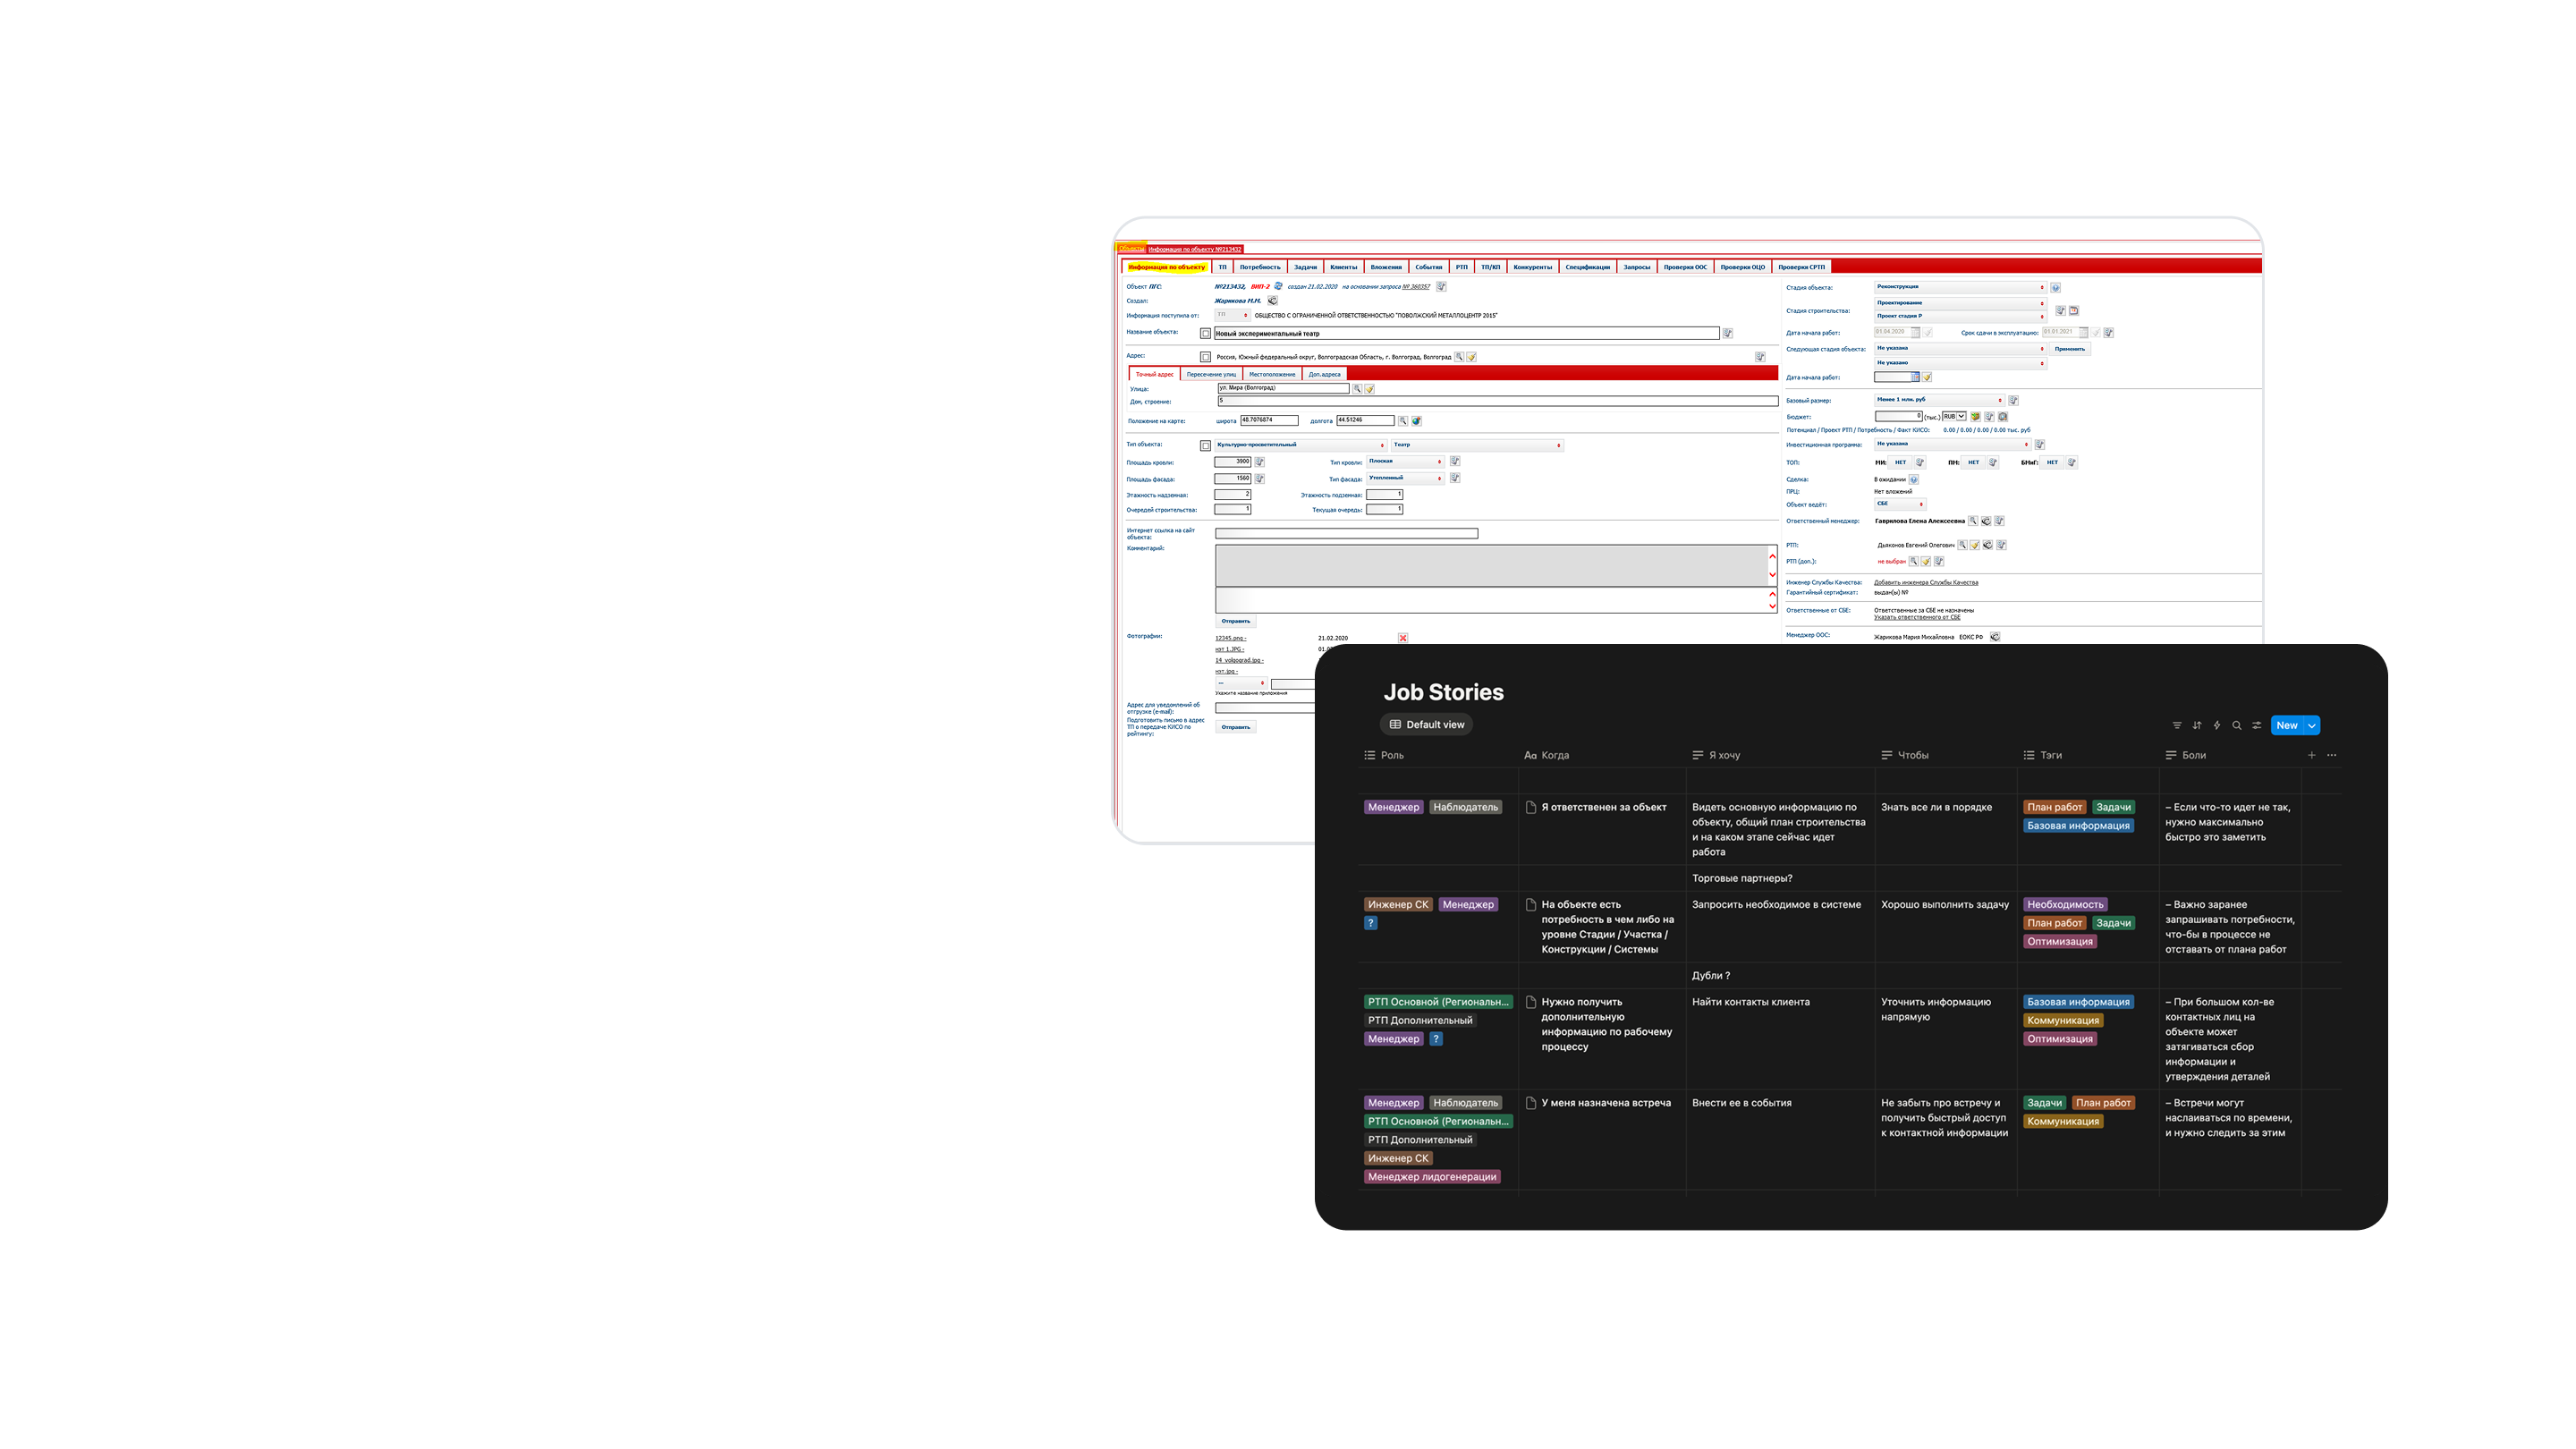Screen dimensions: 2576x1449
Task: Tick the checkbox next to Адрес
Action: tap(1205, 356)
